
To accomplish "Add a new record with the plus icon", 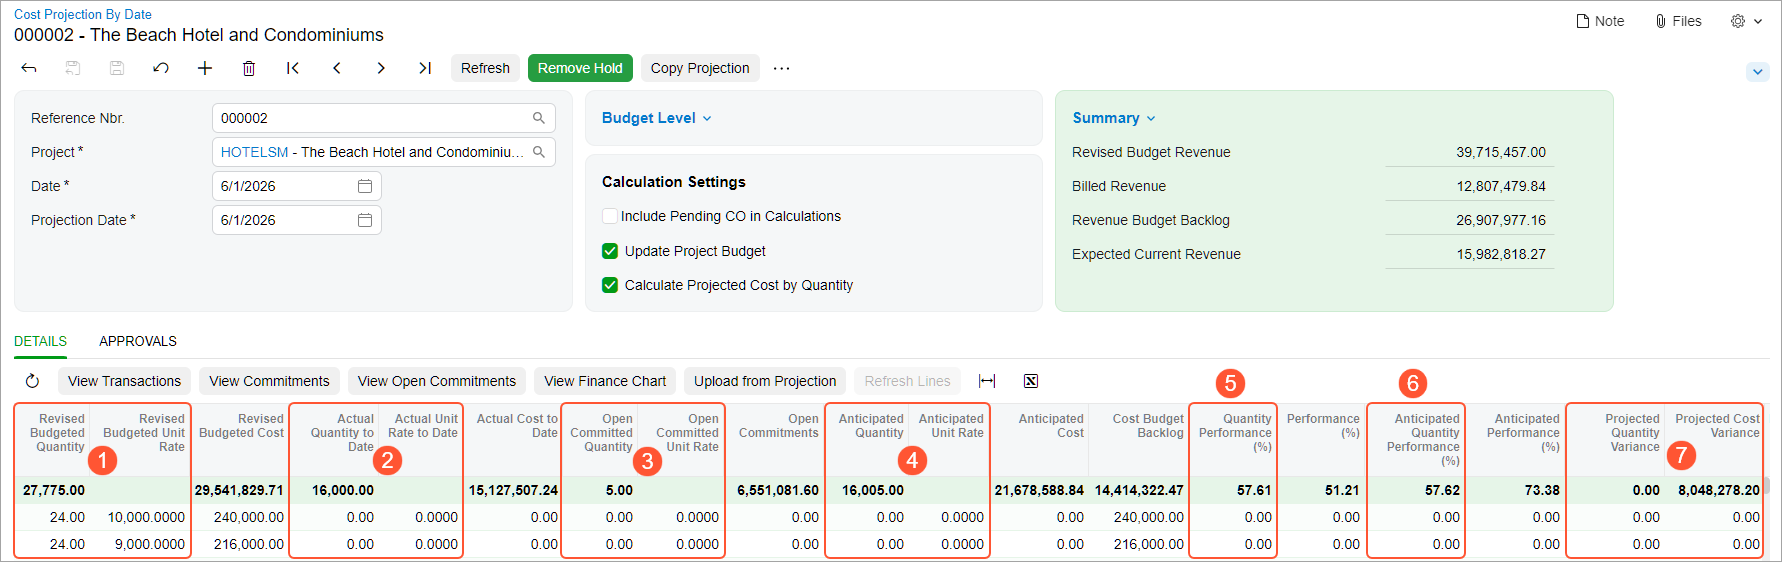I will [x=205, y=68].
